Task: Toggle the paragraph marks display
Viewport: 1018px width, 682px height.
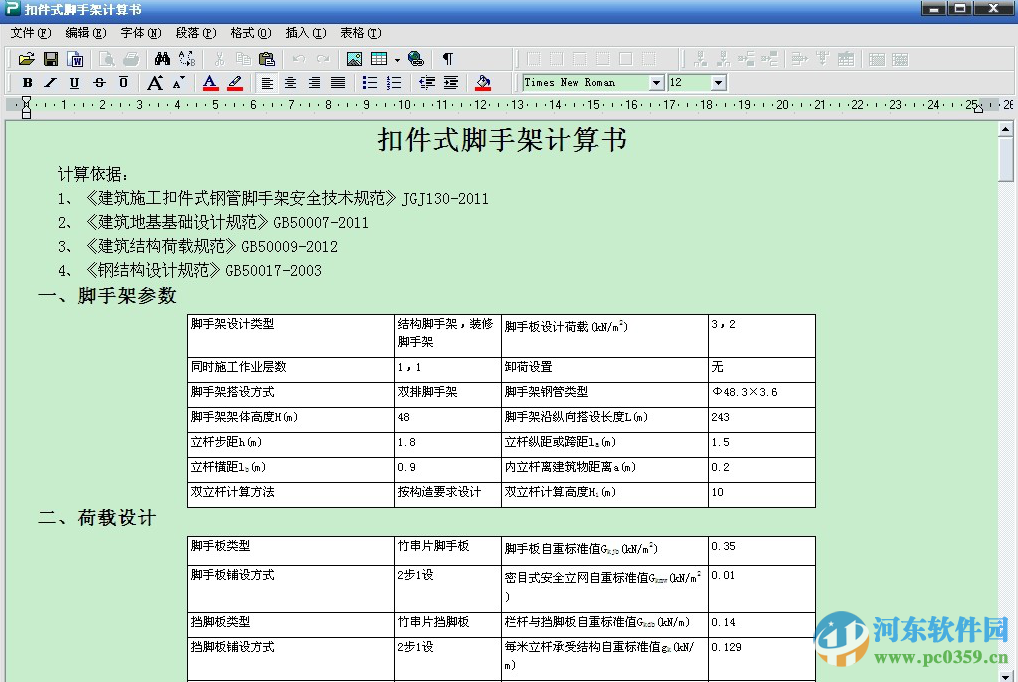Action: pos(447,58)
